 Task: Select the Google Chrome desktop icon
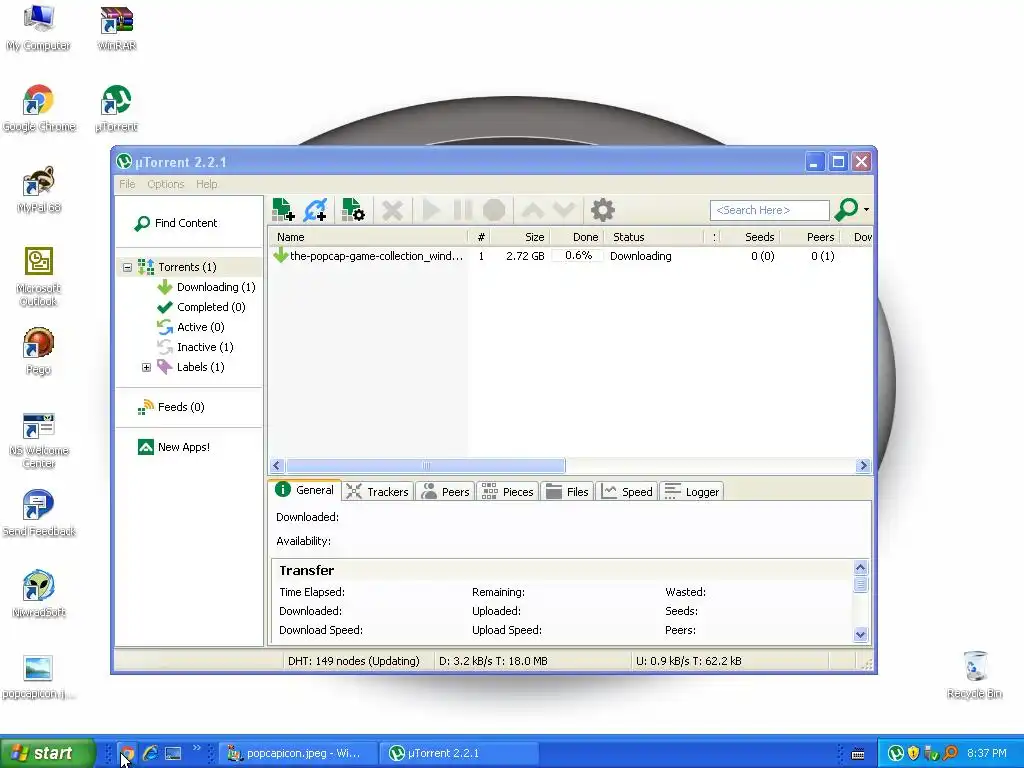point(39,109)
